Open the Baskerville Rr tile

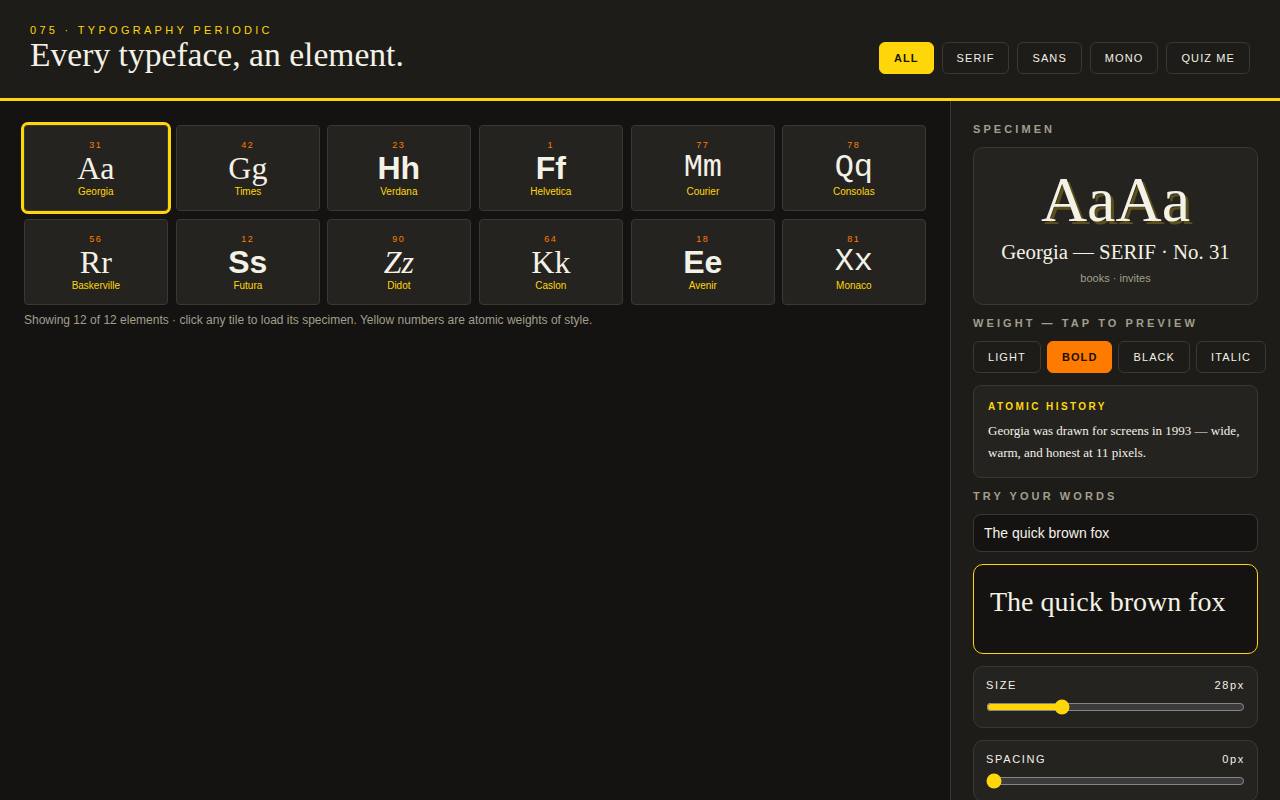coord(96,262)
